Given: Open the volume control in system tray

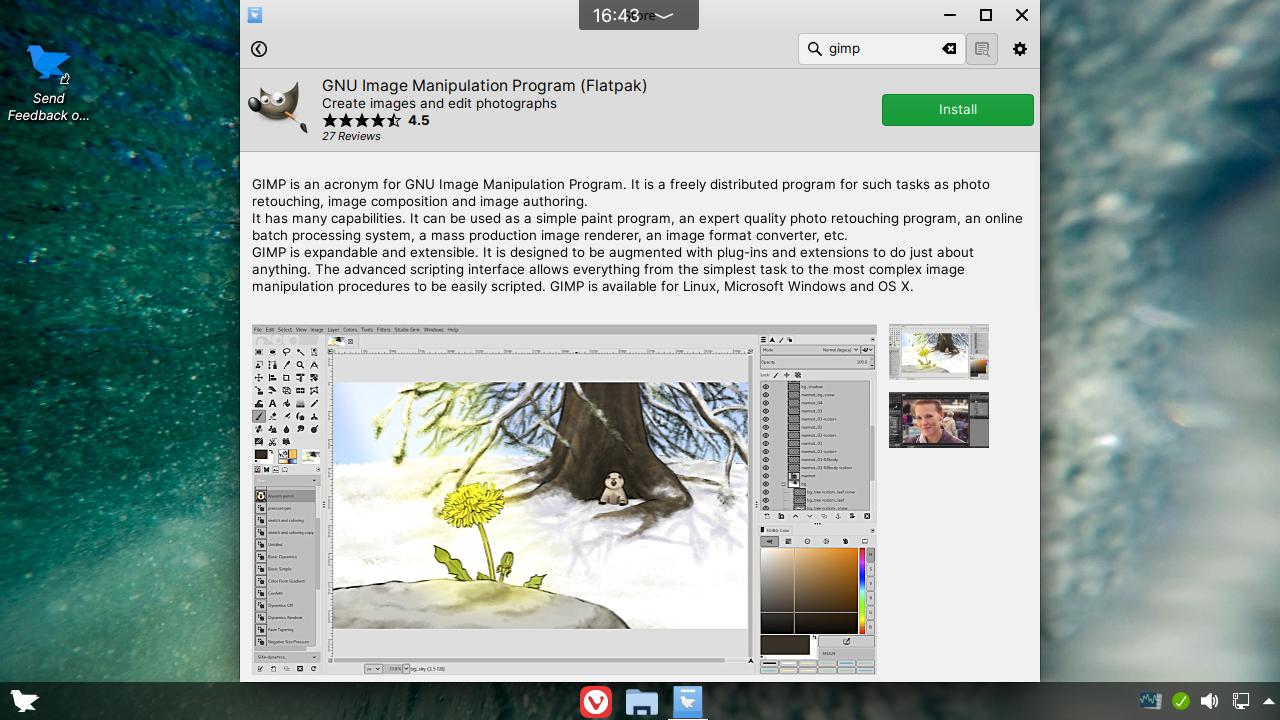Looking at the screenshot, I should (1210, 701).
